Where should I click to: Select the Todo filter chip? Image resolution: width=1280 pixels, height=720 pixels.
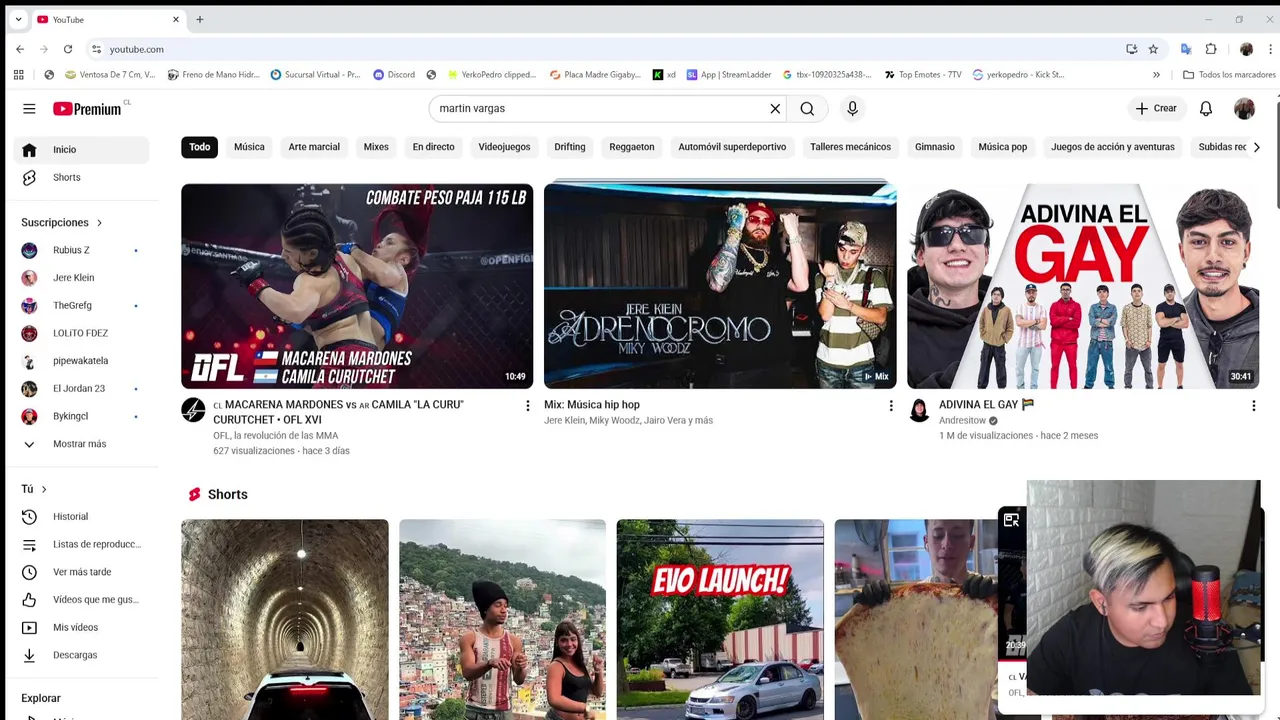click(200, 147)
